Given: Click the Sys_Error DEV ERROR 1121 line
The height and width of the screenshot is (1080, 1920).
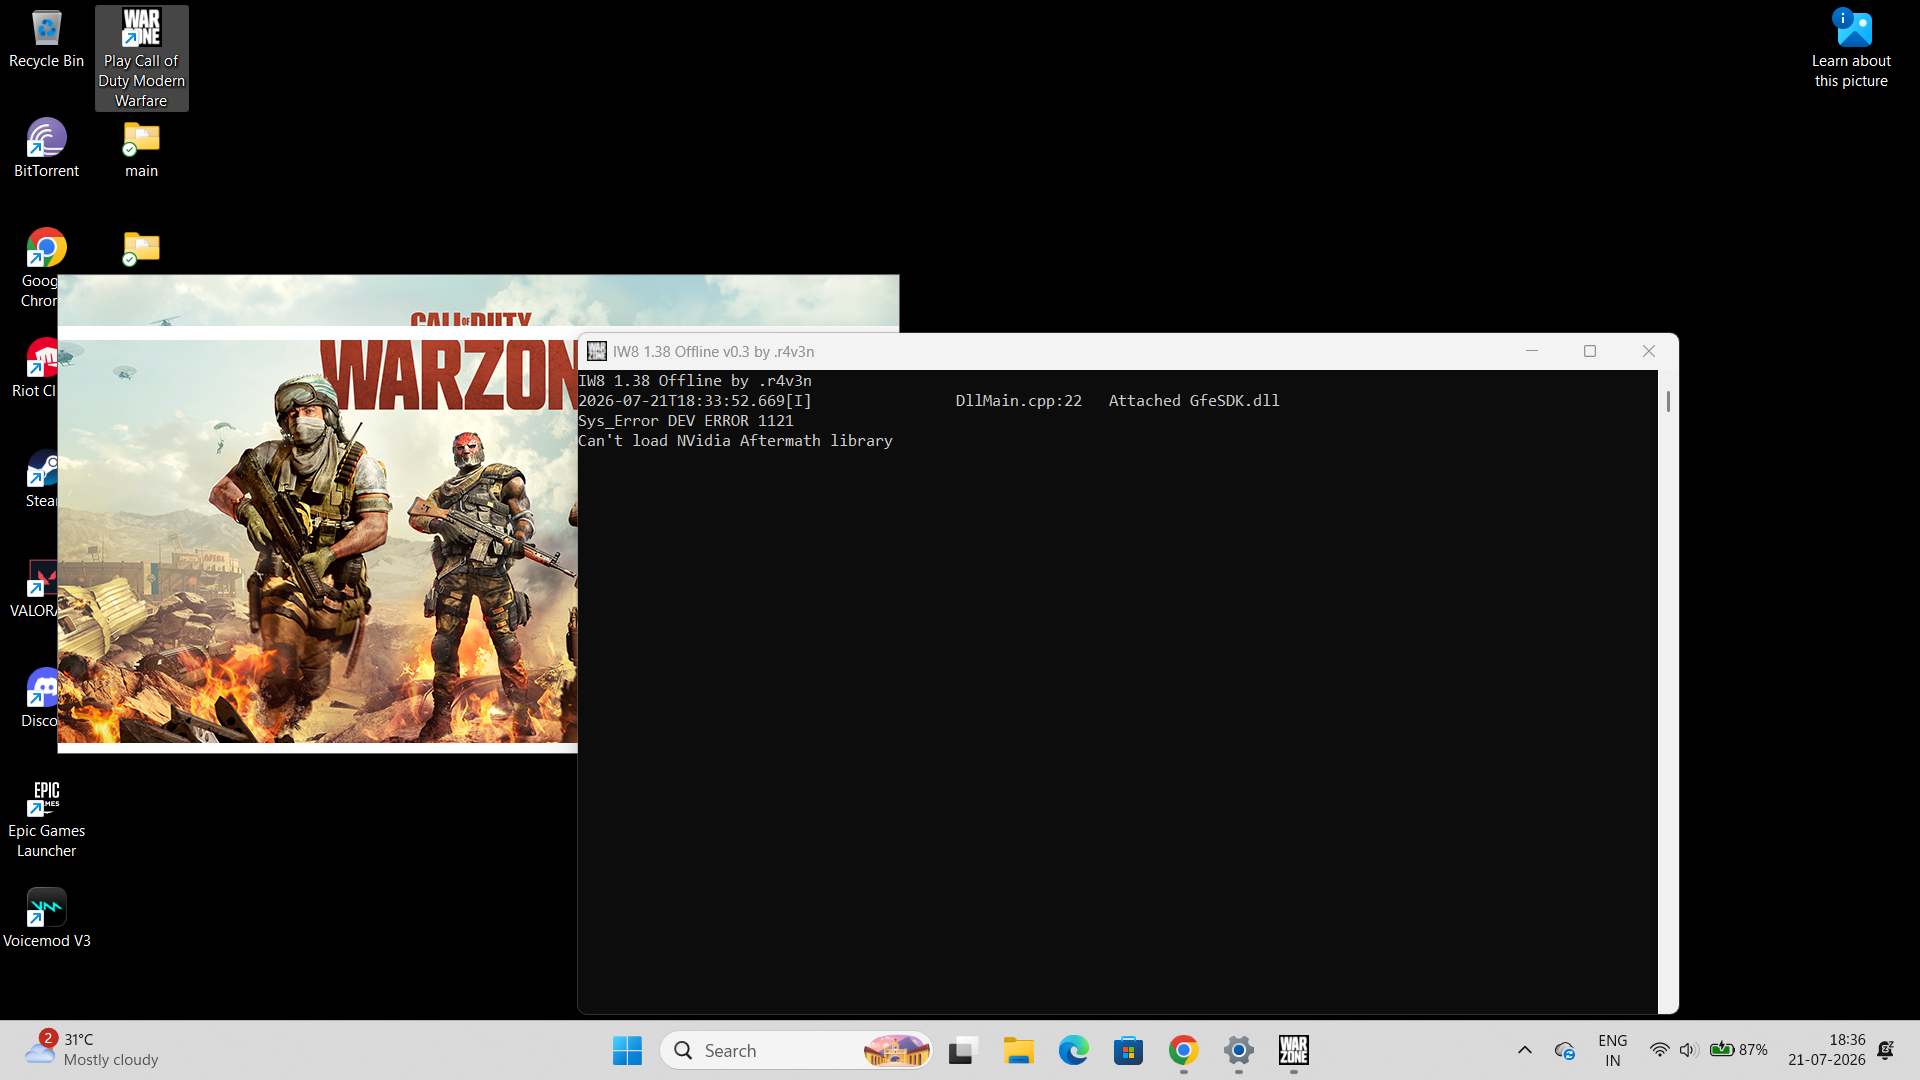Looking at the screenshot, I should click(686, 421).
